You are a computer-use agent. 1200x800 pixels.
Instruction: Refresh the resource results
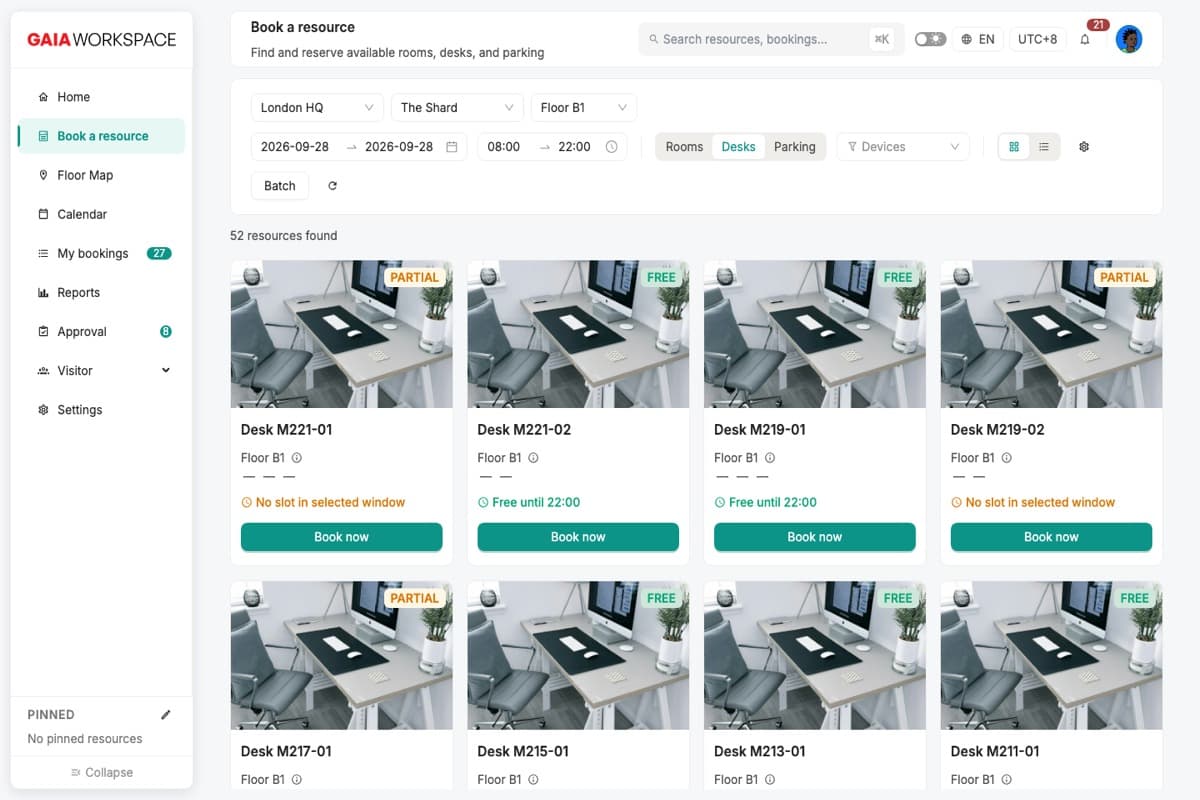tap(333, 186)
